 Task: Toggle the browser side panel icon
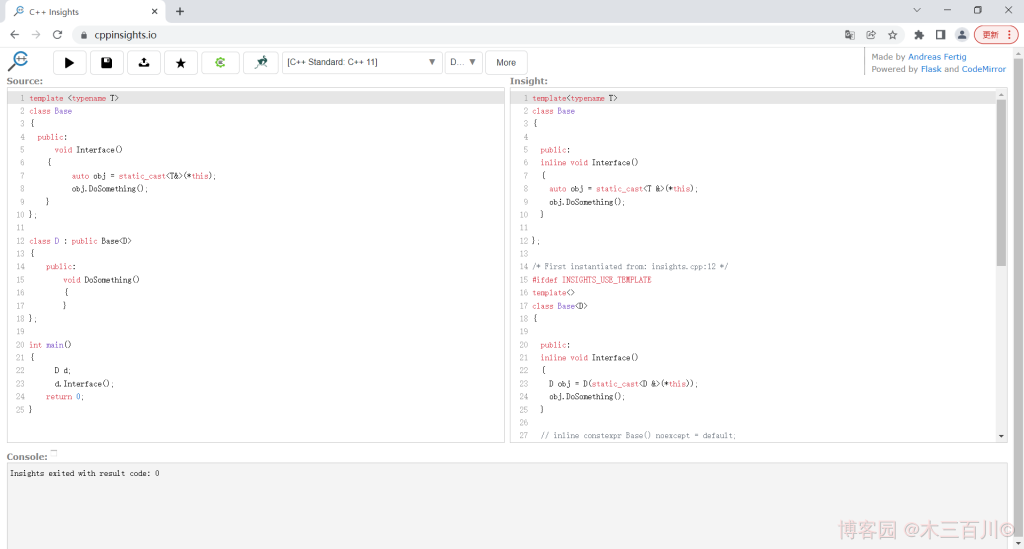tap(940, 34)
